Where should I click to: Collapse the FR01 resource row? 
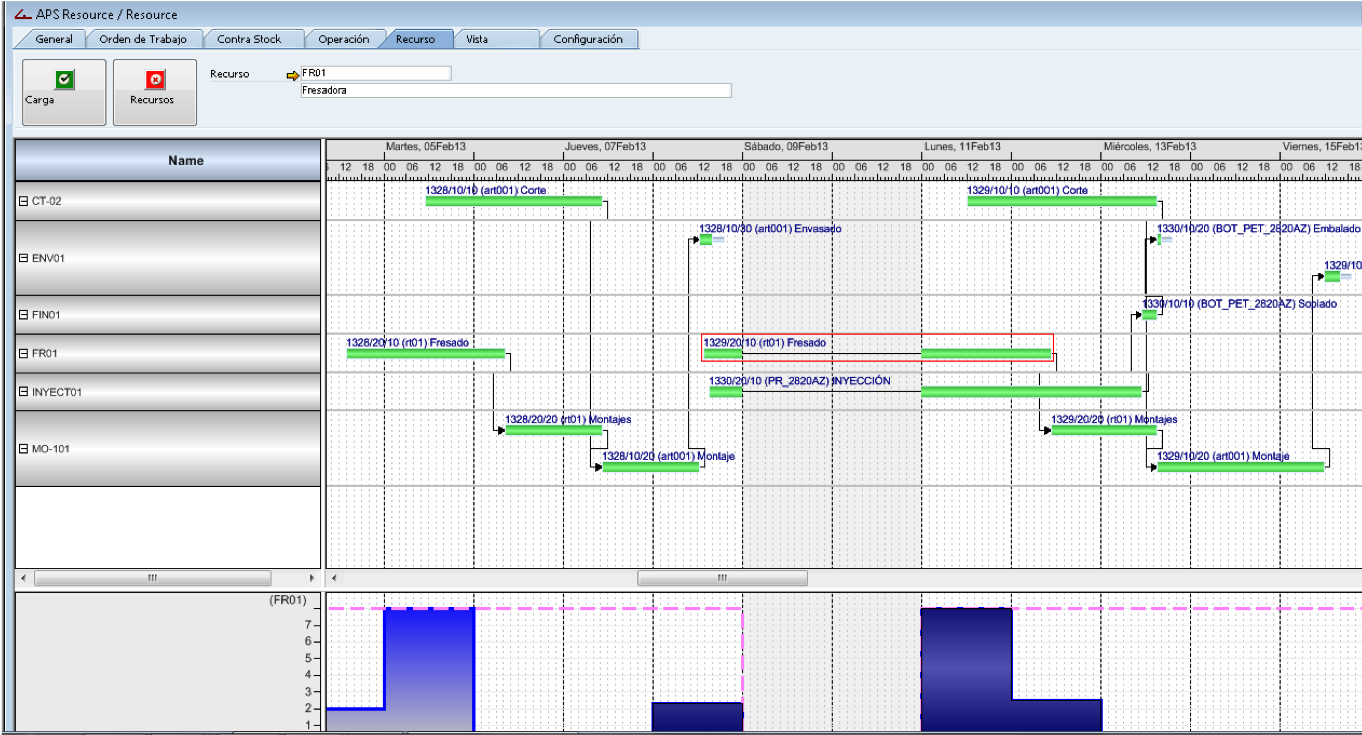click(x=23, y=353)
